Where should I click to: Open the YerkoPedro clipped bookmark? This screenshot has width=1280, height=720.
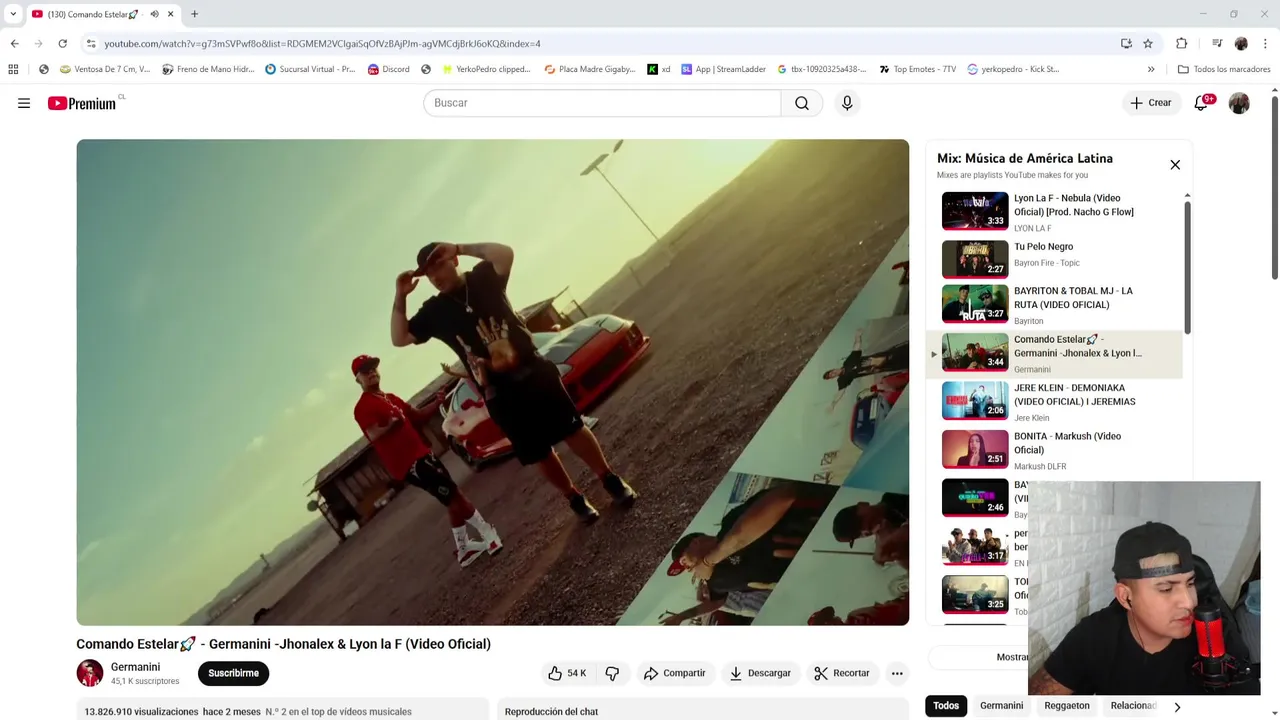(x=485, y=69)
